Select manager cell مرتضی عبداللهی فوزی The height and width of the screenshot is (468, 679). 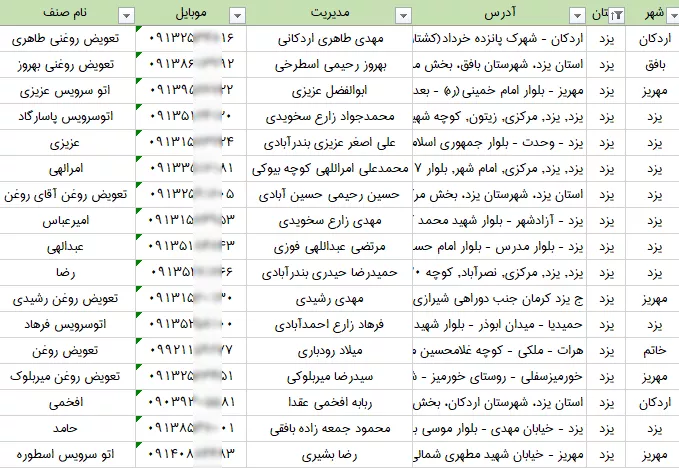point(330,247)
